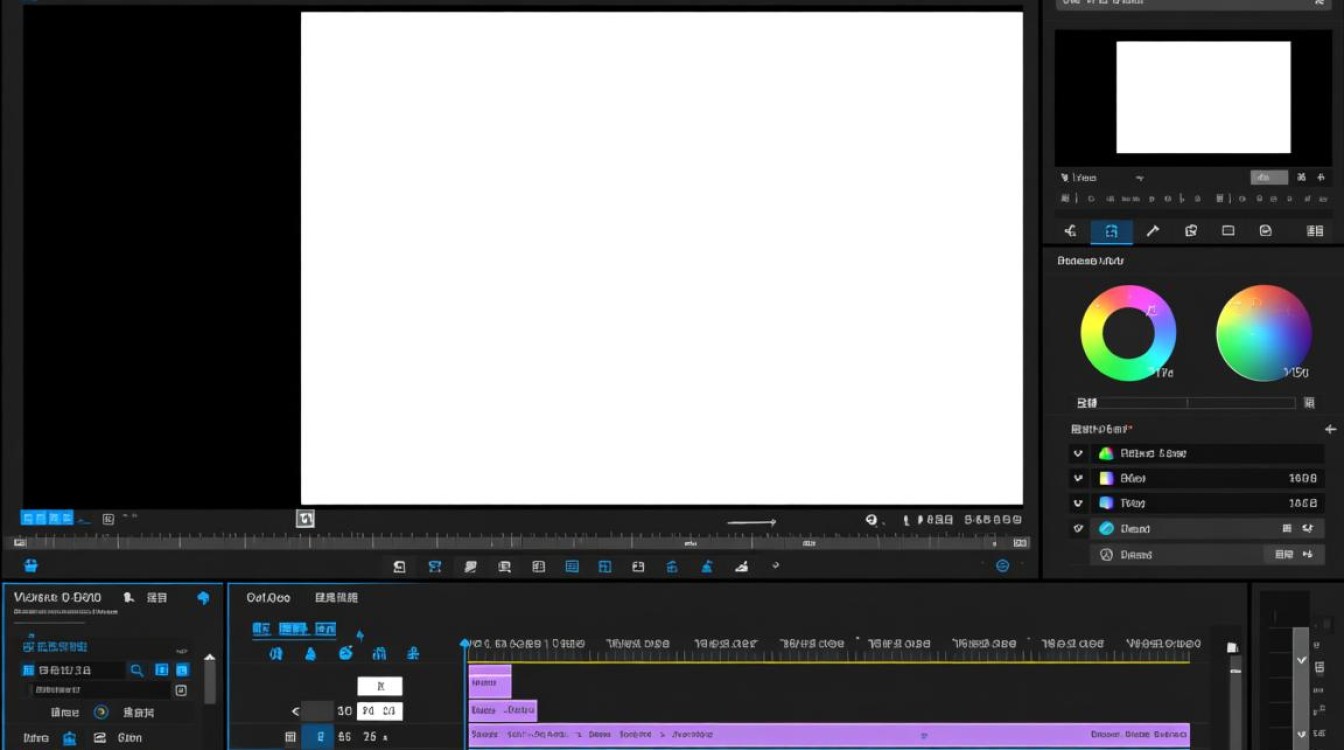Select the blue playhead marker on the timeline ruler

click(x=464, y=644)
